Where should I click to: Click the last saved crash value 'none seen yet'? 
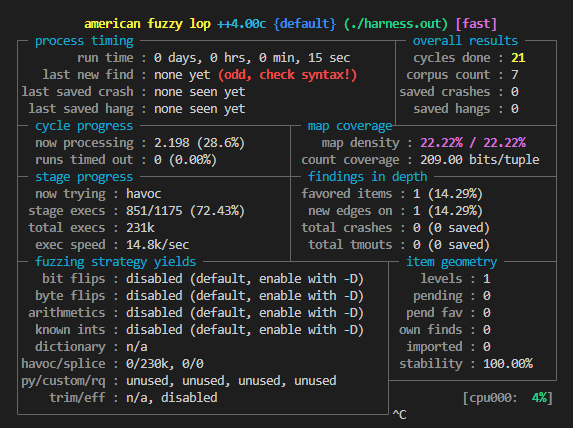point(200,92)
